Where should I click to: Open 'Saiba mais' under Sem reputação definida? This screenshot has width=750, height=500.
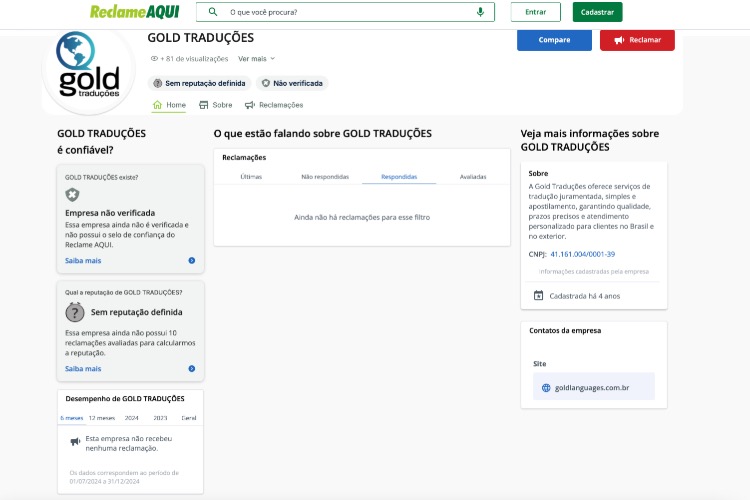tap(83, 369)
